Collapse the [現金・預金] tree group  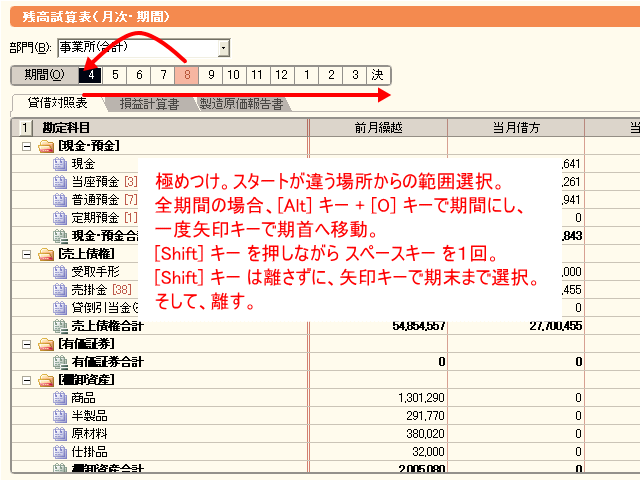tap(27, 146)
